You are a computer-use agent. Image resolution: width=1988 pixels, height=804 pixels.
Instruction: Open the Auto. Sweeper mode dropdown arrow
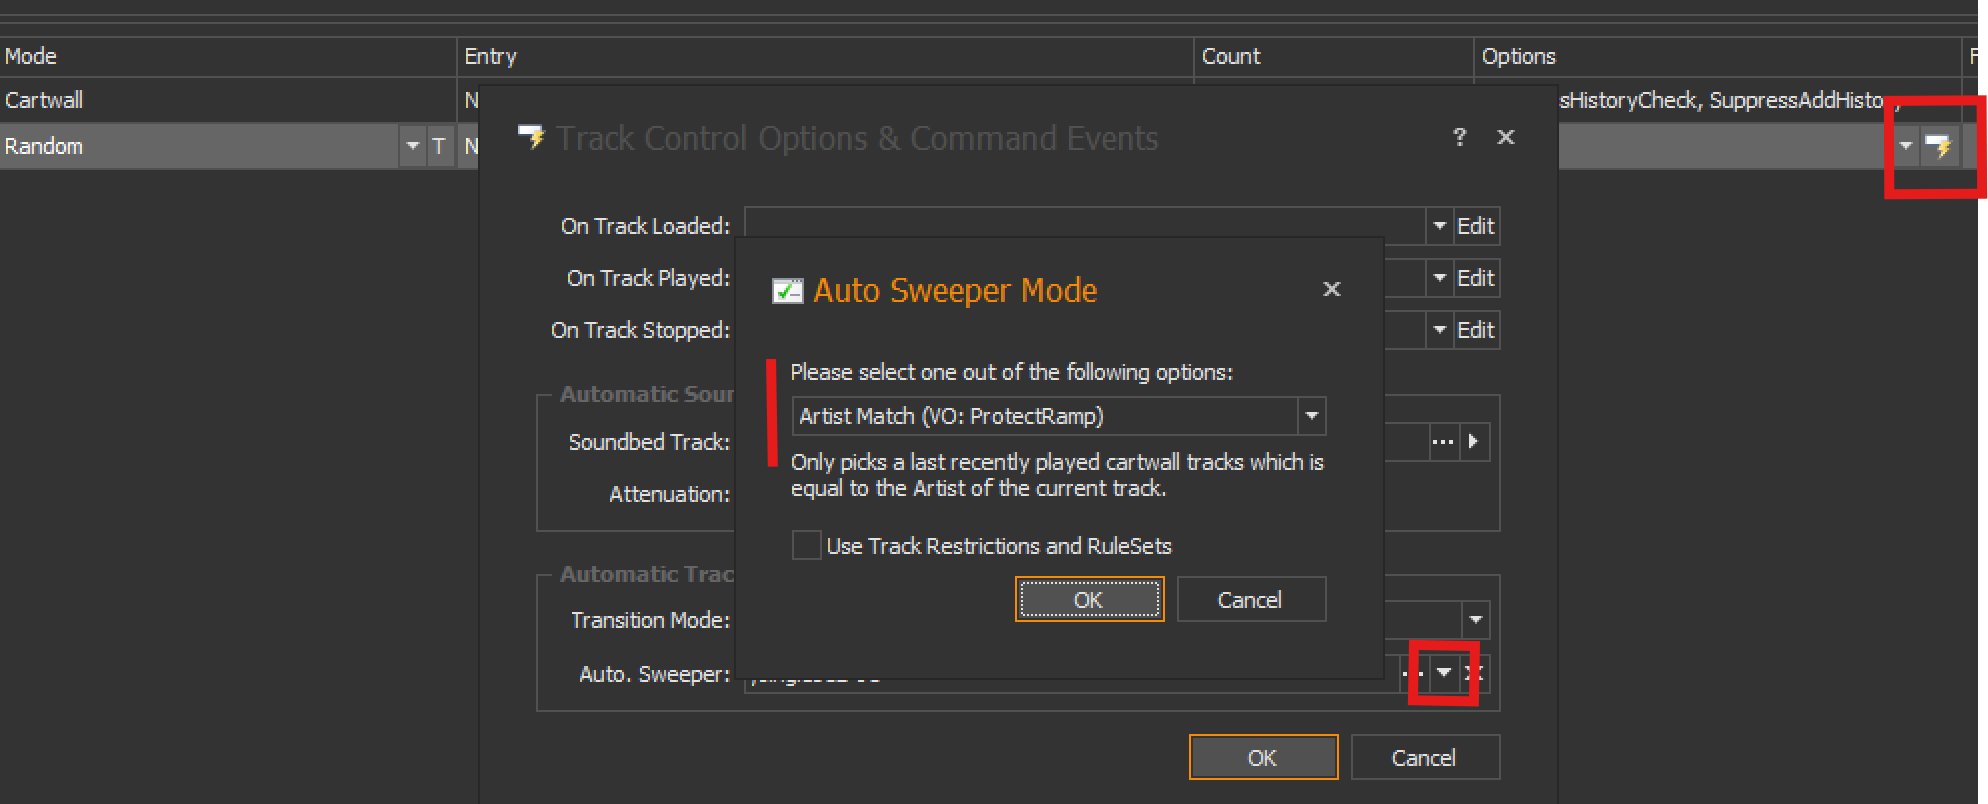1443,673
